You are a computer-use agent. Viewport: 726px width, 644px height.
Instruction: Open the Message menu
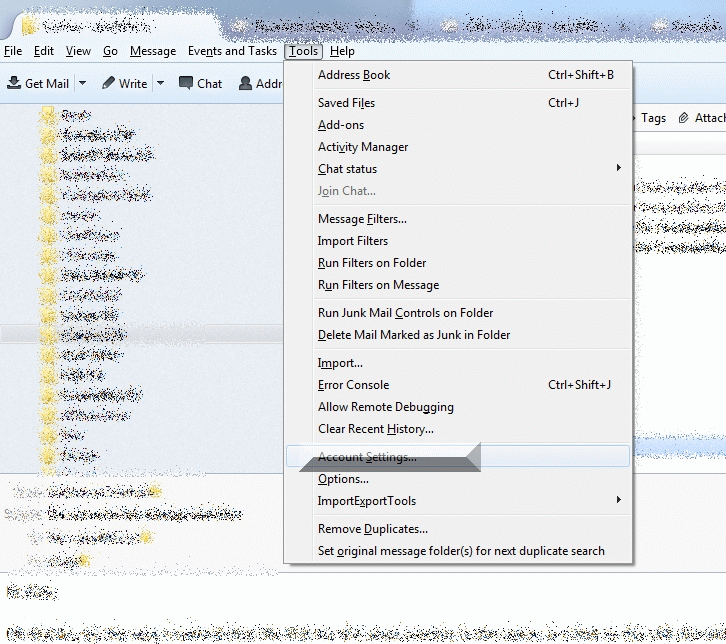(x=153, y=51)
